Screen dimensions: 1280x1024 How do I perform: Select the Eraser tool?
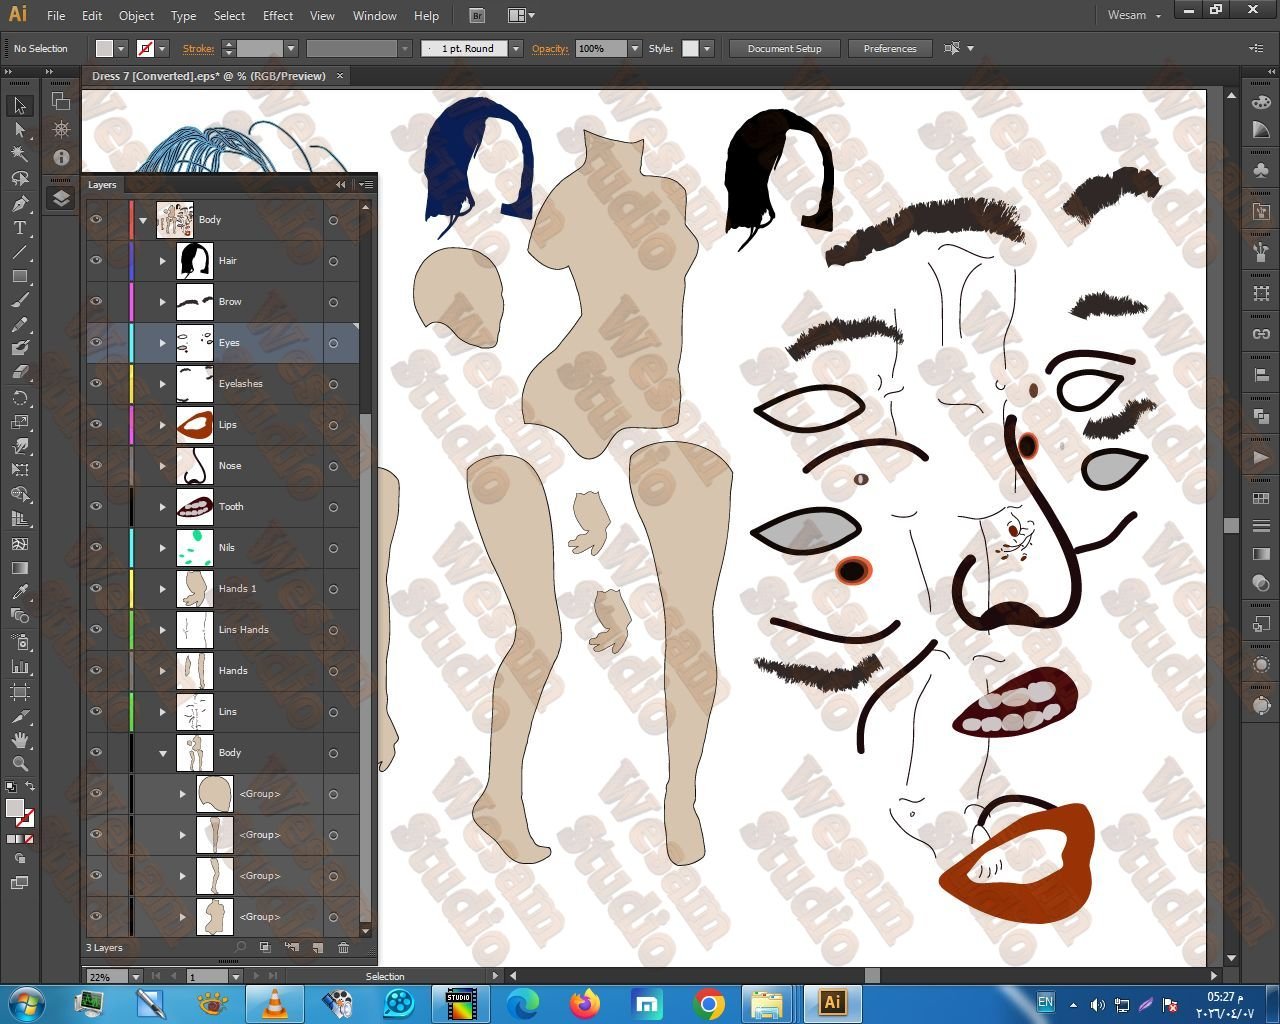pos(20,372)
